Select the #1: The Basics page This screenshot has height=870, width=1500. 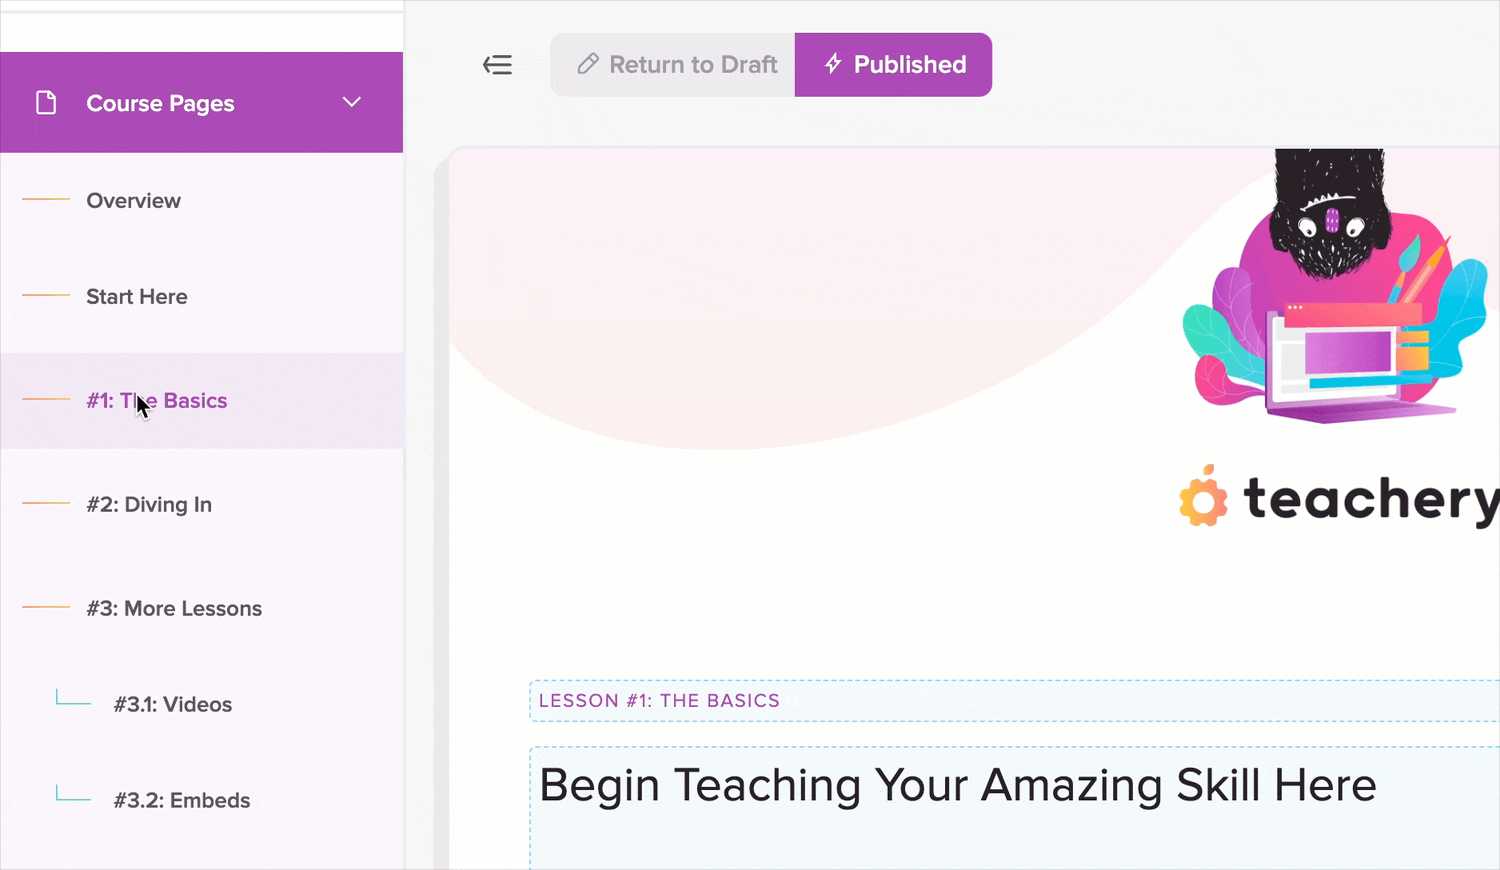click(x=202, y=401)
